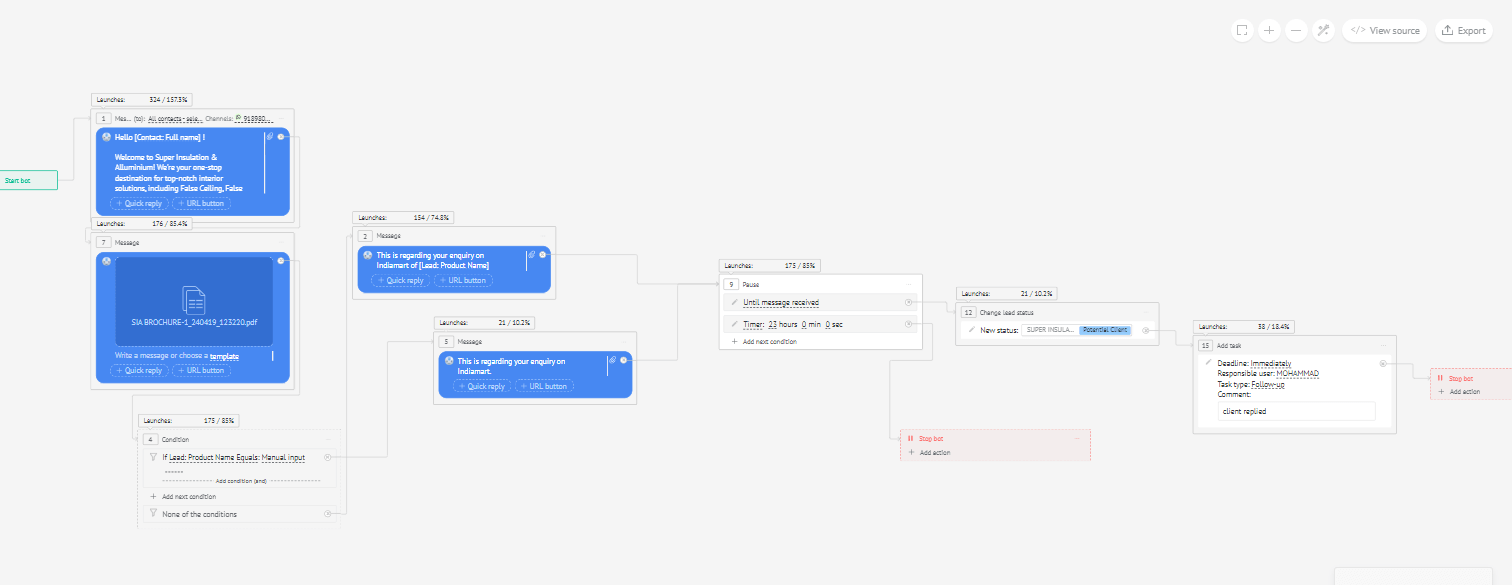Add URL button to brochure message
The image size is (1512, 585).
(201, 370)
